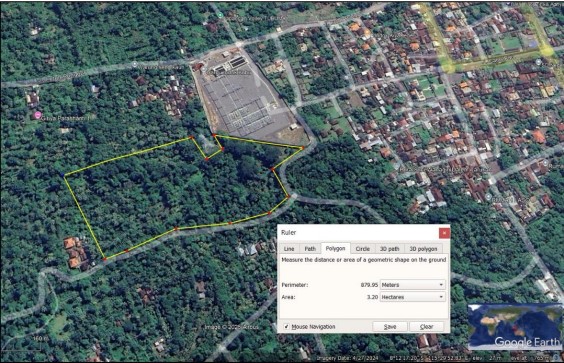Switch to the Line tab
This screenshot has height=363, width=564.
(x=289, y=249)
